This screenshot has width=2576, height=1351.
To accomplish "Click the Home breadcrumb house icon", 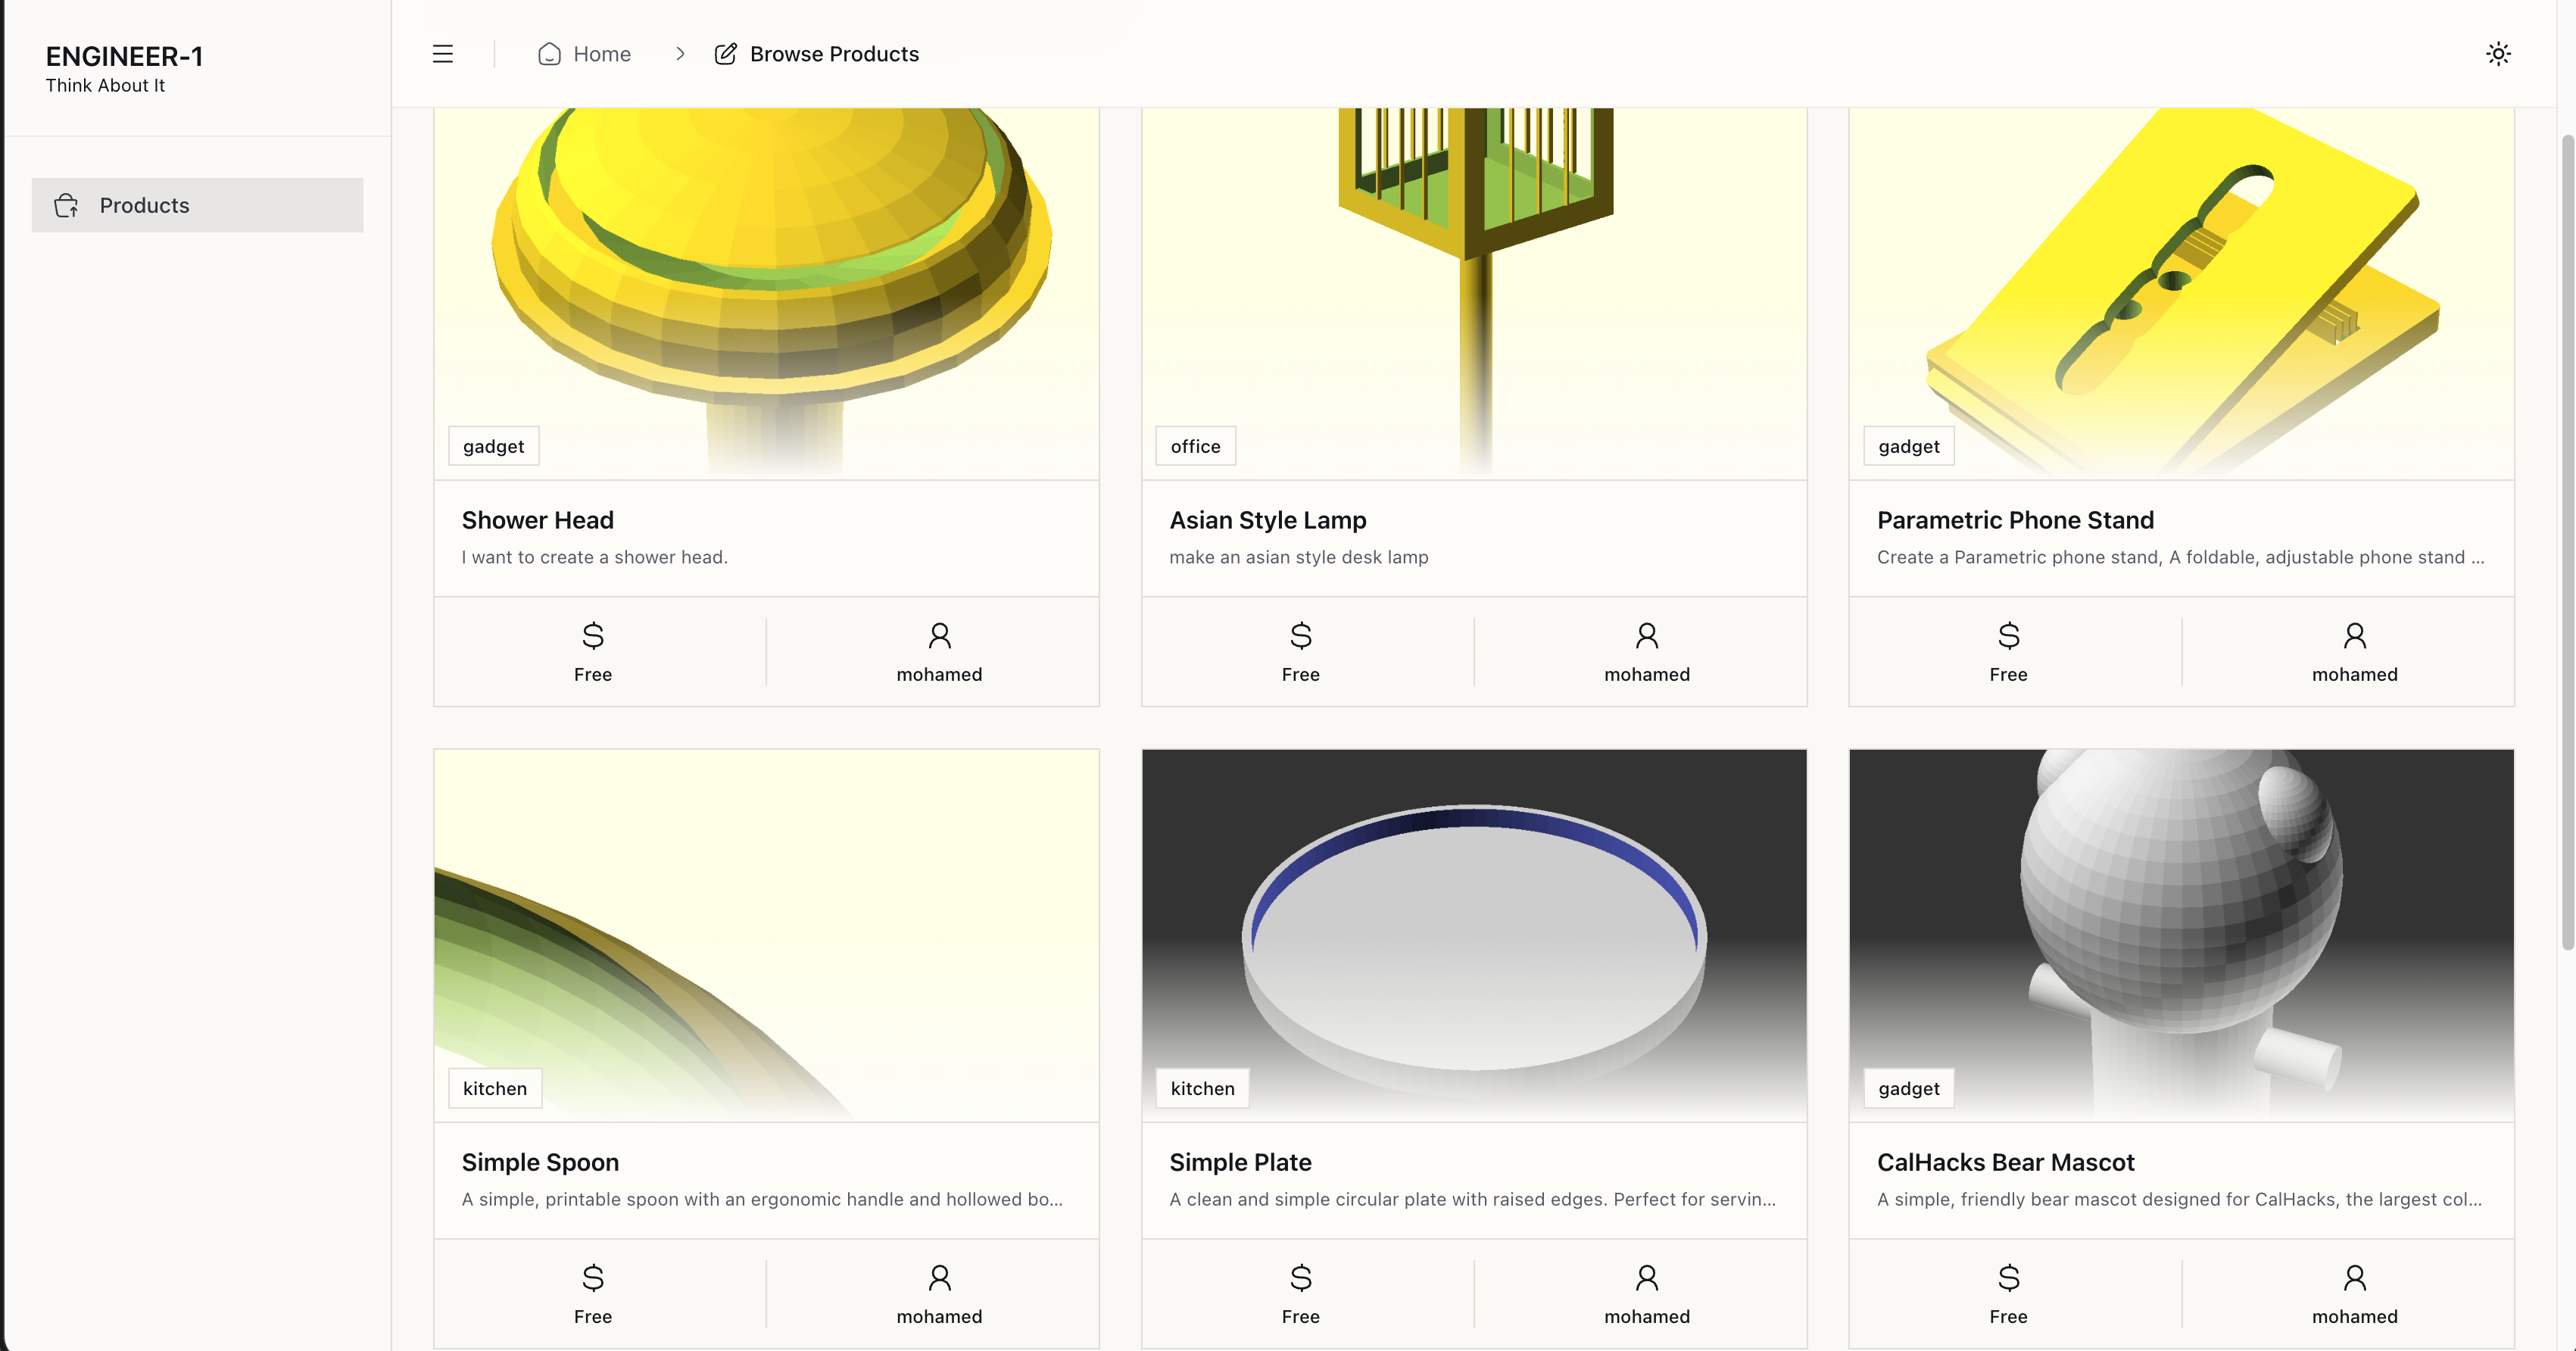I will pyautogui.click(x=549, y=54).
